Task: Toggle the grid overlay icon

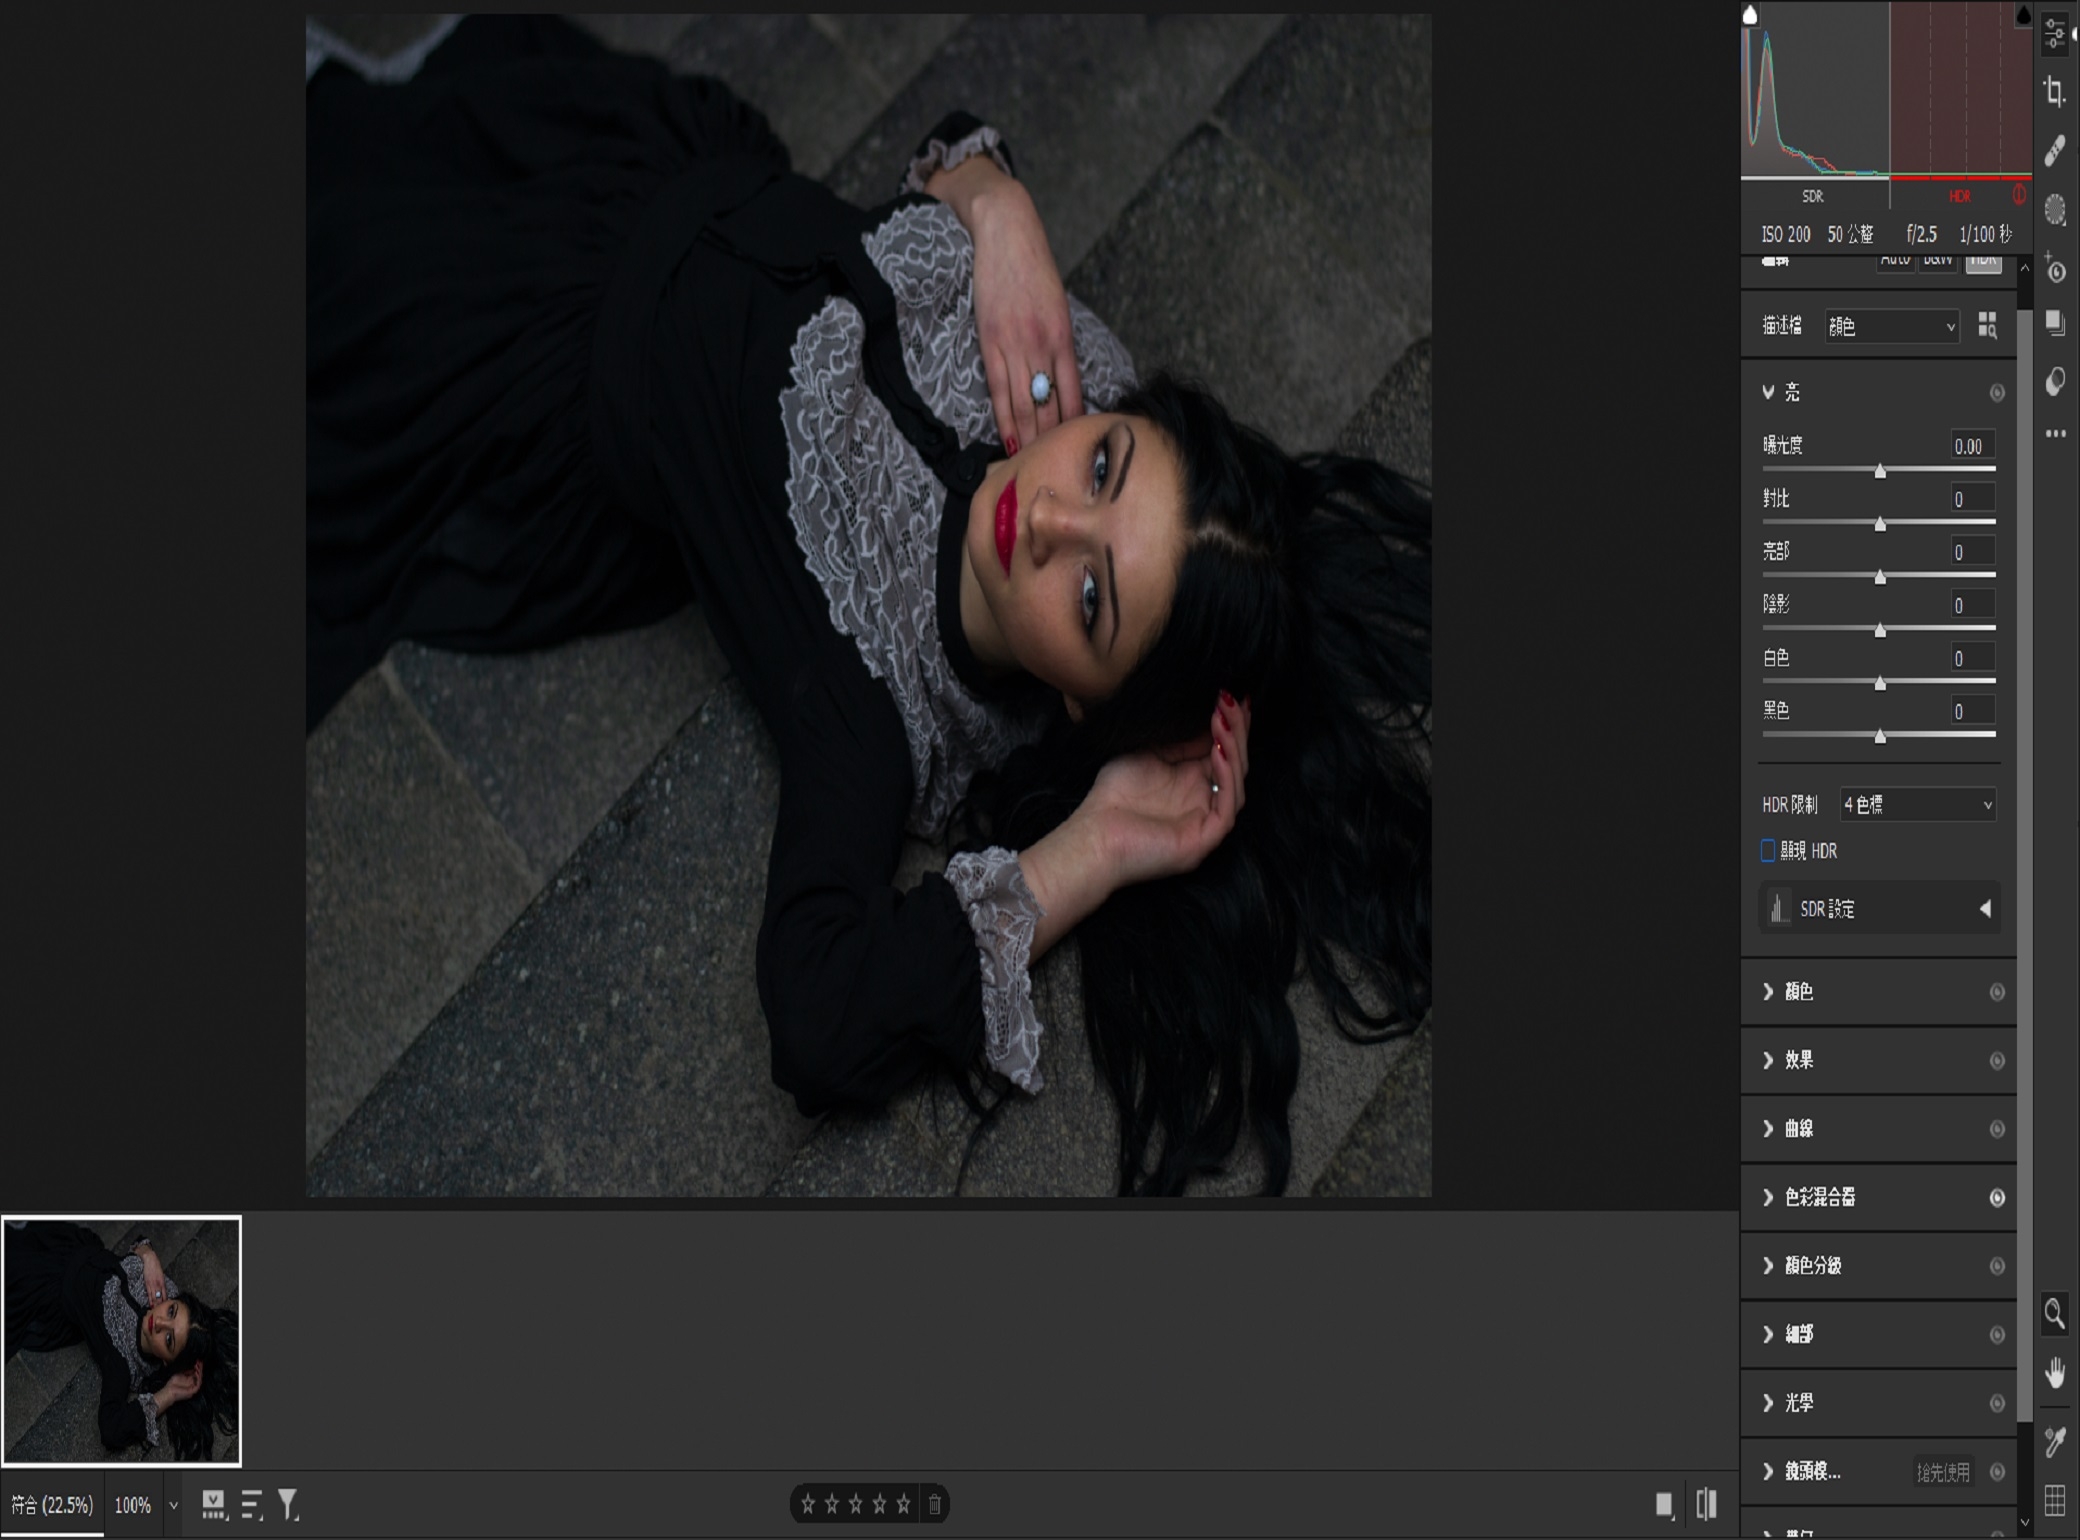Action: pos(2055,1500)
